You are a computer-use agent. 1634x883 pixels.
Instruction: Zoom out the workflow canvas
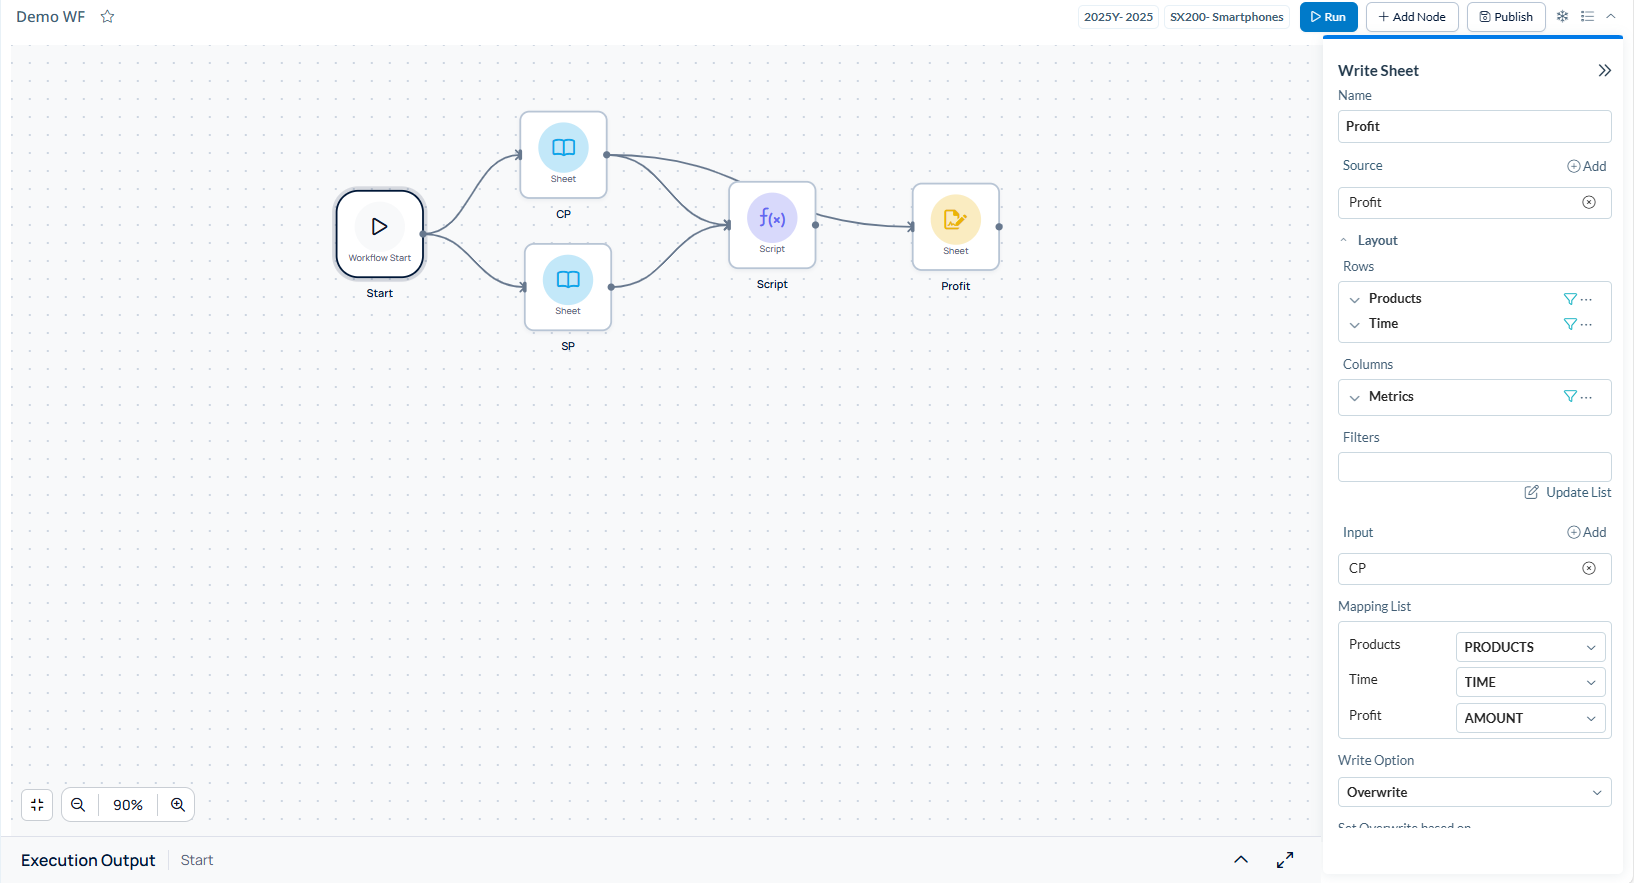coord(78,805)
